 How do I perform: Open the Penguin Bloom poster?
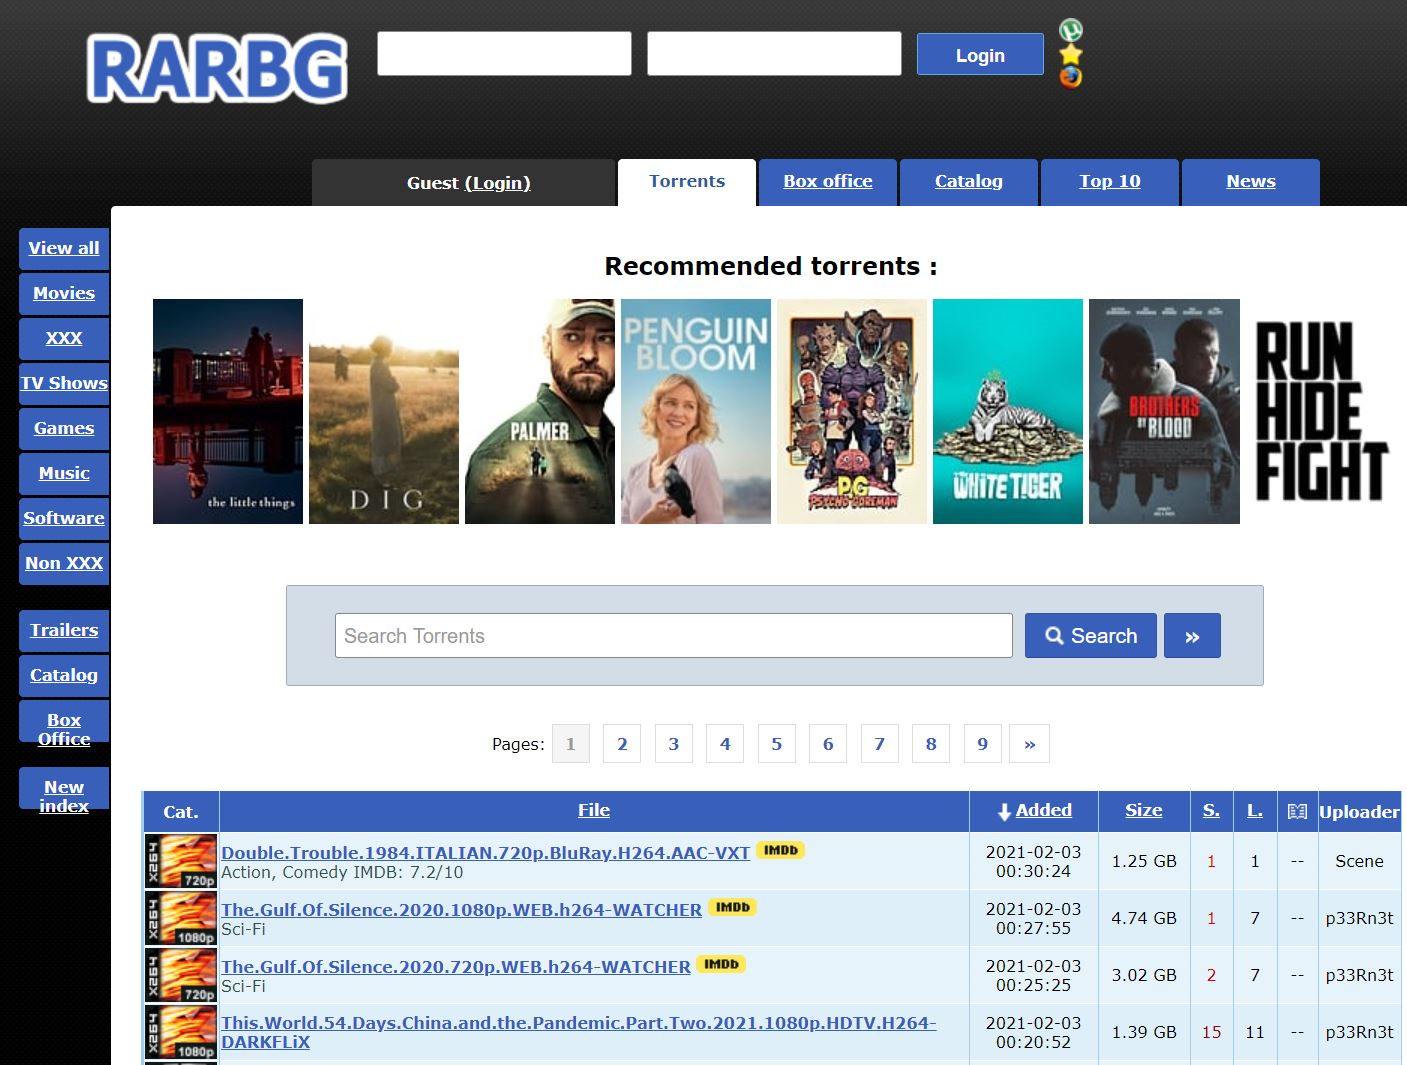[696, 411]
